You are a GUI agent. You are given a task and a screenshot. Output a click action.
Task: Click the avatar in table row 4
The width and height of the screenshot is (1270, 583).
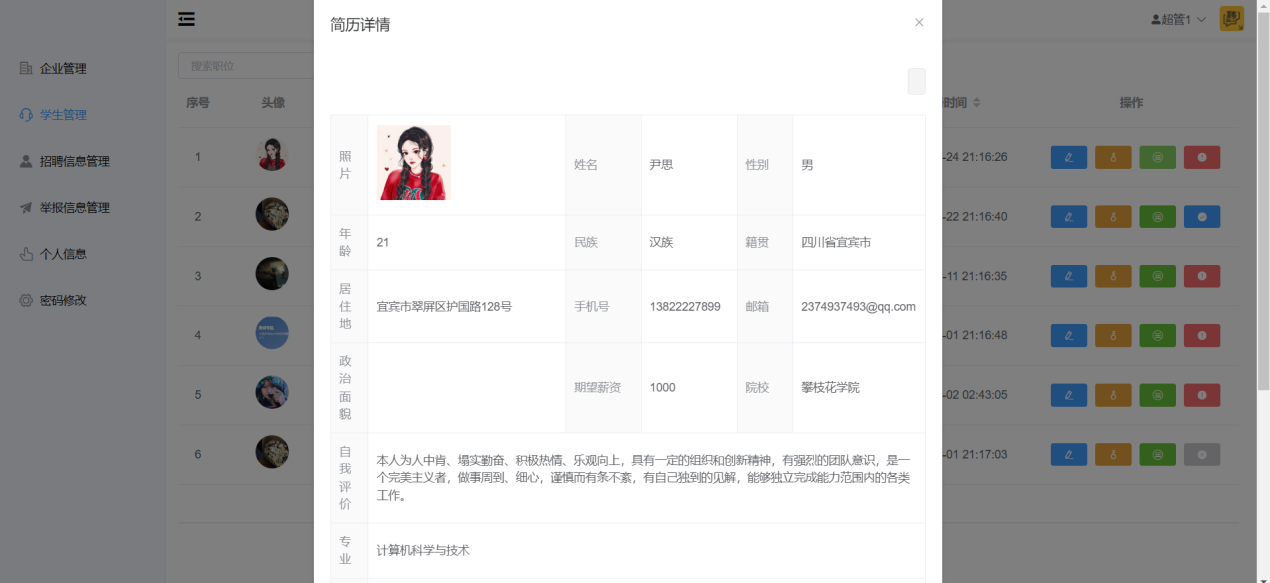tap(272, 333)
